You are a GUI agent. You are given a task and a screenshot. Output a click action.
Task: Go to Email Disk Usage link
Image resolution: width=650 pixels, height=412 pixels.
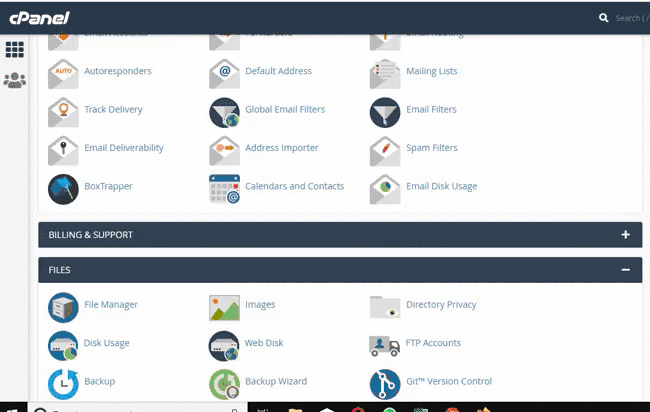pos(441,186)
